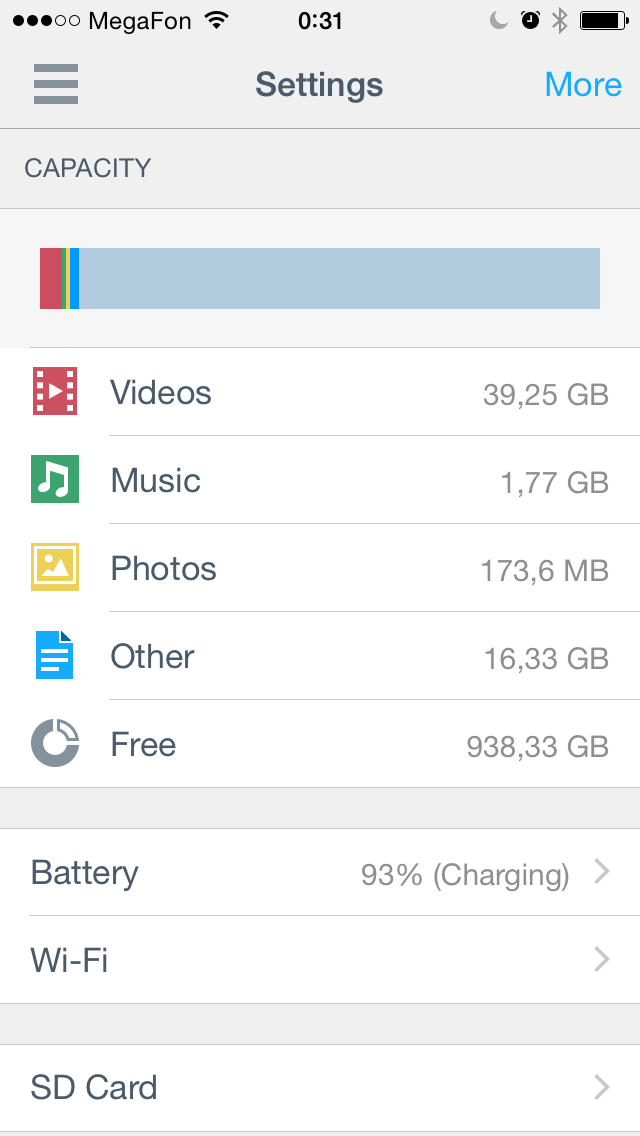The image size is (640, 1136).
Task: Tap the blue Other document icon
Action: click(55, 655)
